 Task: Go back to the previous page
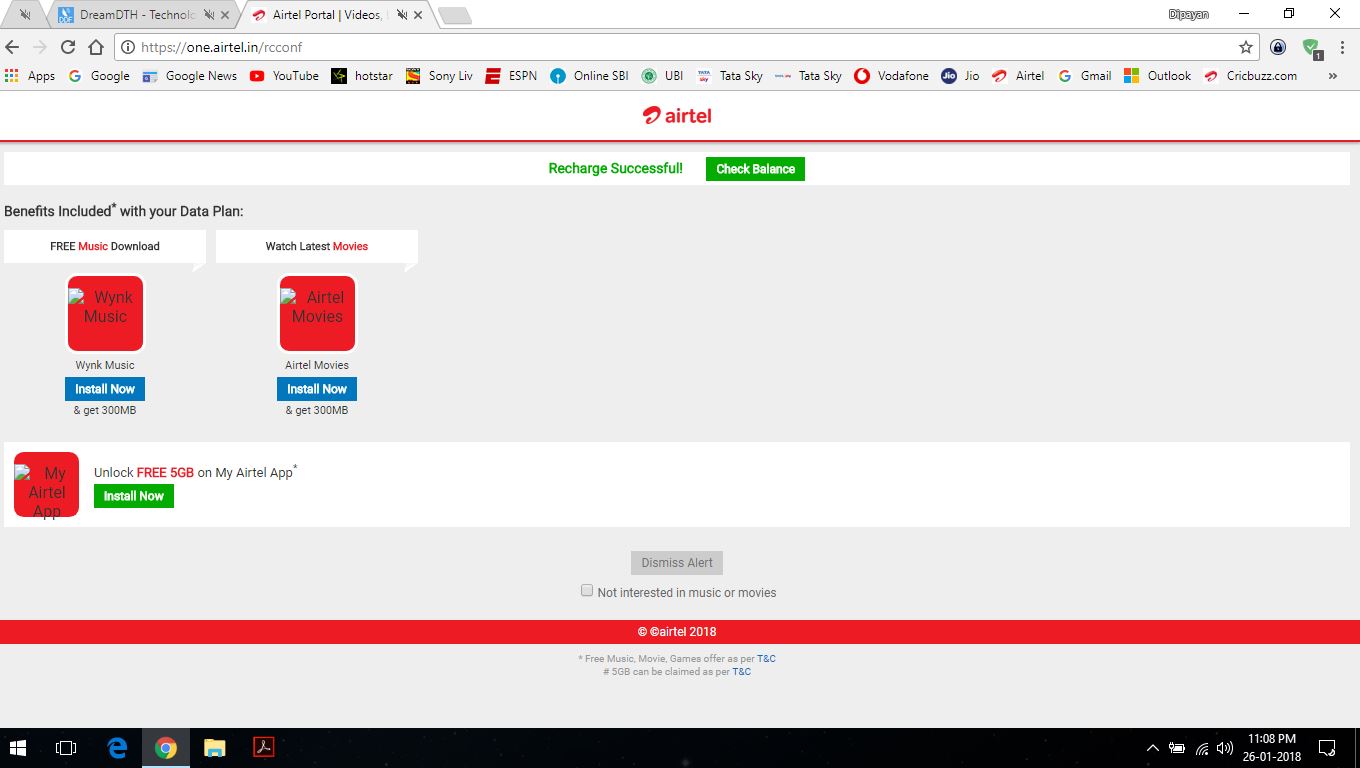(x=12, y=47)
